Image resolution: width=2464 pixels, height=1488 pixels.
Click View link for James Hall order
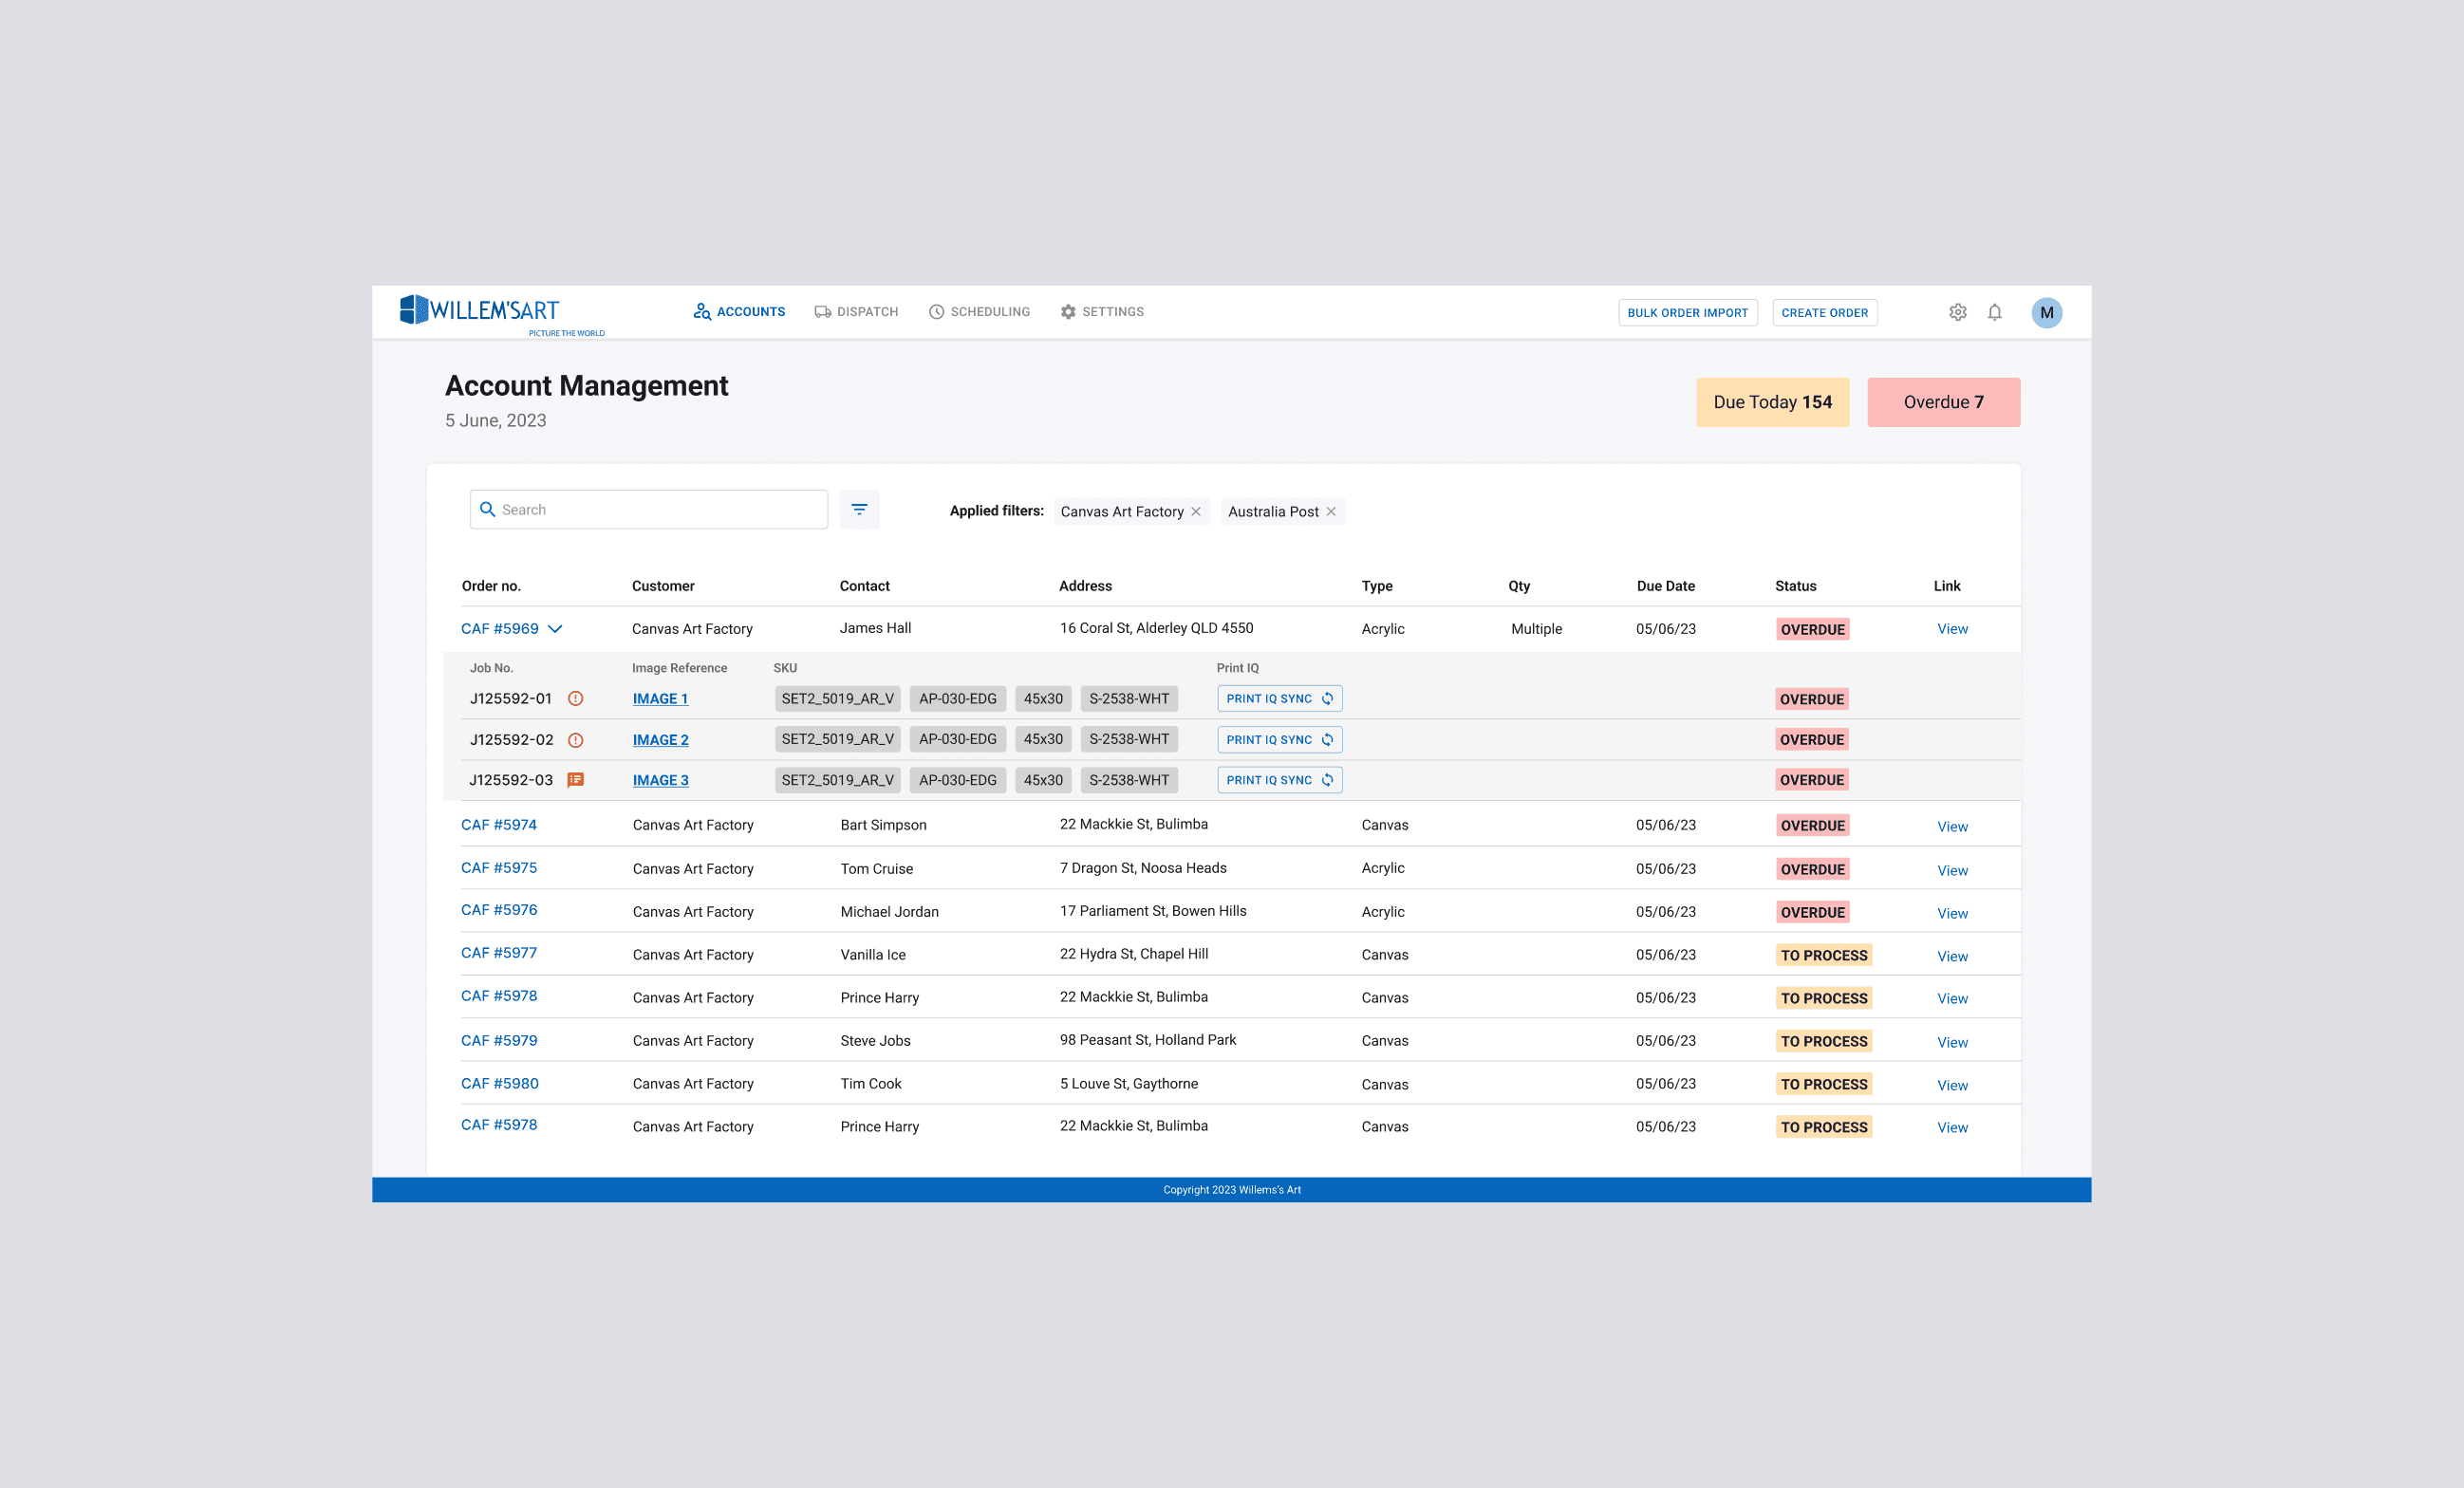(x=1952, y=629)
